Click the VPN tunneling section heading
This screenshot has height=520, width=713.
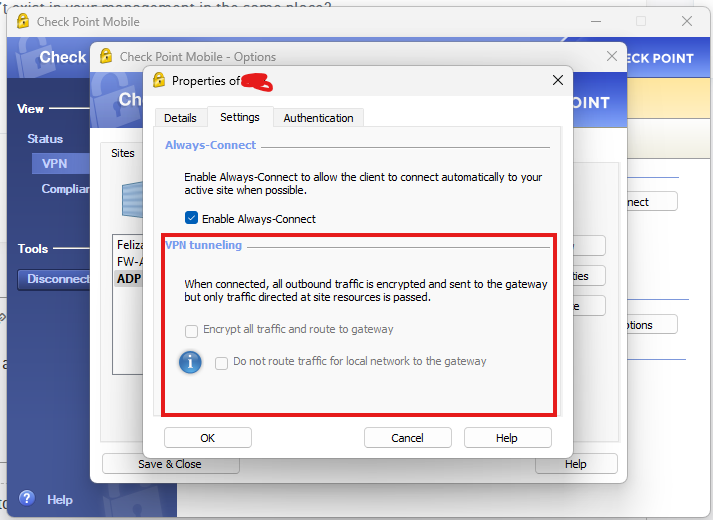203,245
